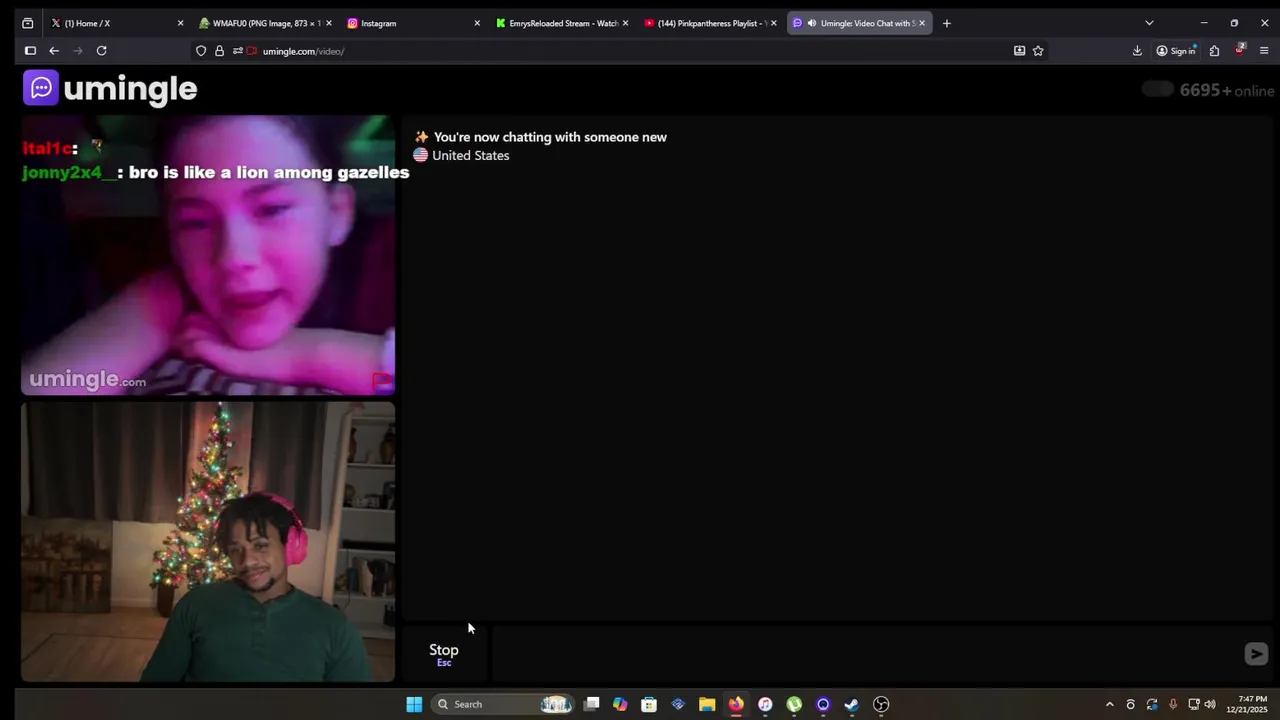
Task: Focus the chat message input box
Action: [x=864, y=654]
